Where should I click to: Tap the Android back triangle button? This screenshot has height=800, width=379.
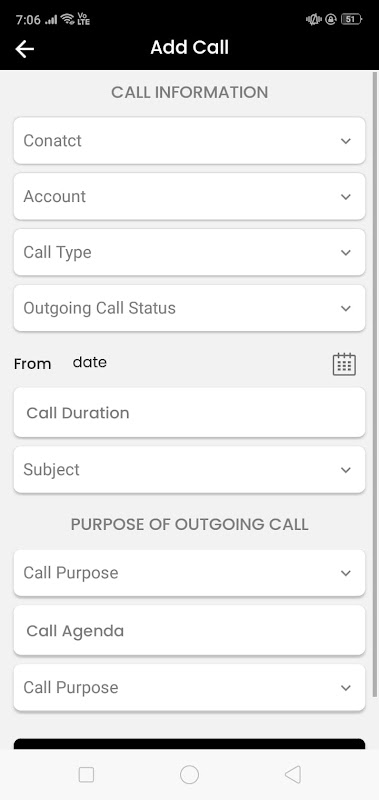point(293,774)
